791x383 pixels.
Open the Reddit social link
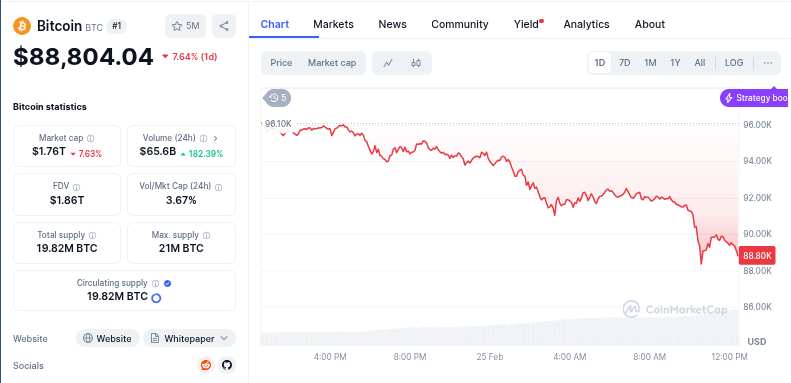click(x=206, y=365)
